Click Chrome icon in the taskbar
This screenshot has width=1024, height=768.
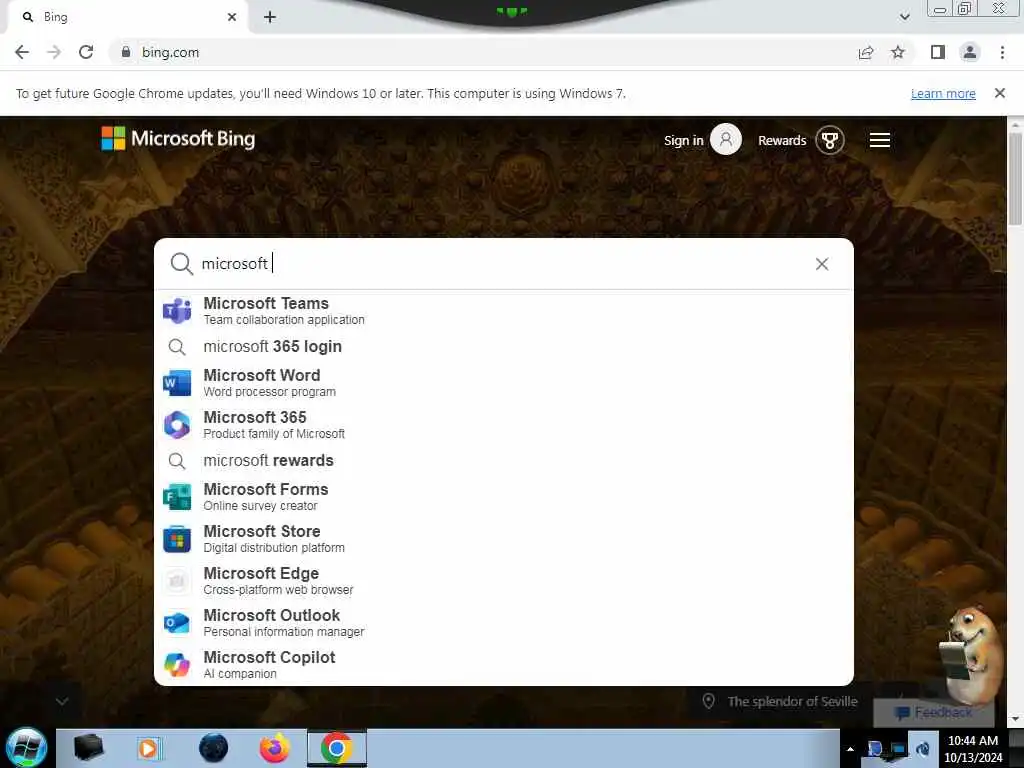point(337,748)
